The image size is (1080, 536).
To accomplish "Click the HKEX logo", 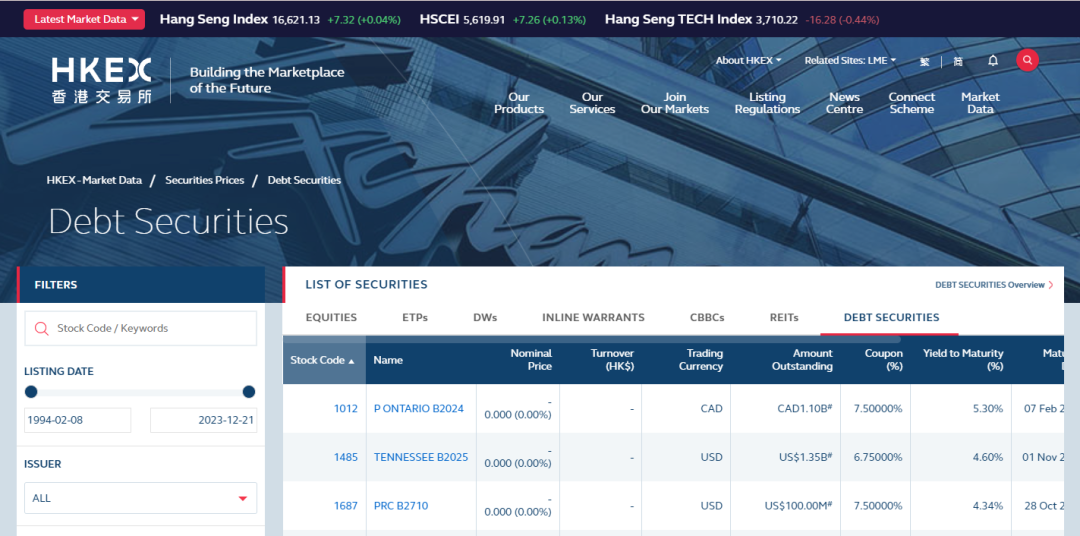I will tap(101, 81).
